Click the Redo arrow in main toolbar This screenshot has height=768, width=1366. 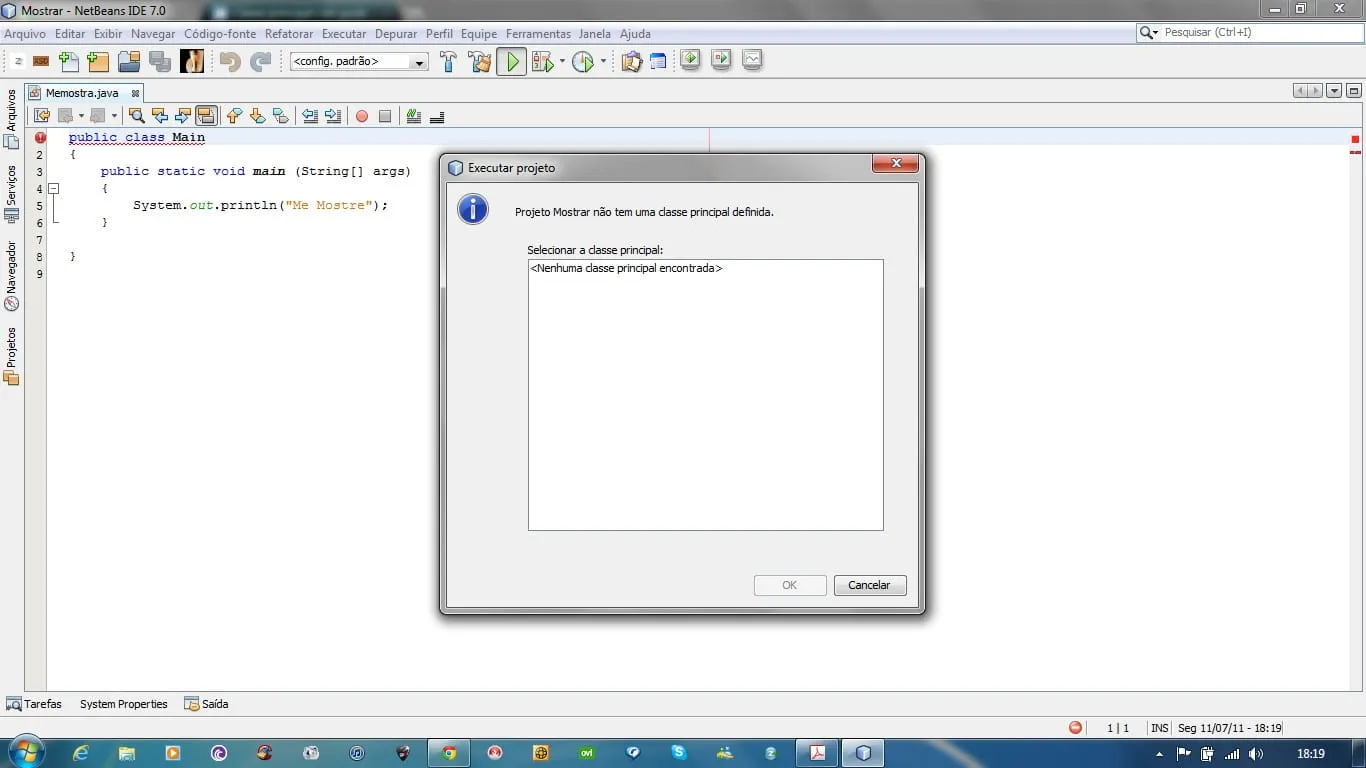261,62
